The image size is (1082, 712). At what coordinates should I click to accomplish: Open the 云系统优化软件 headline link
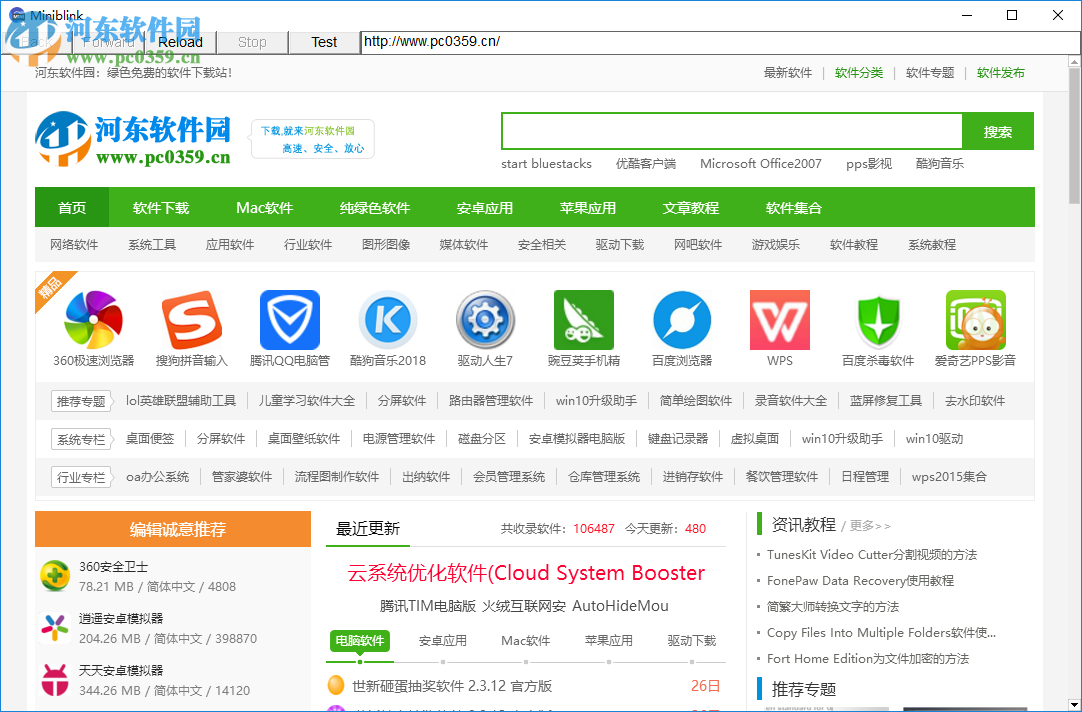[x=526, y=573]
